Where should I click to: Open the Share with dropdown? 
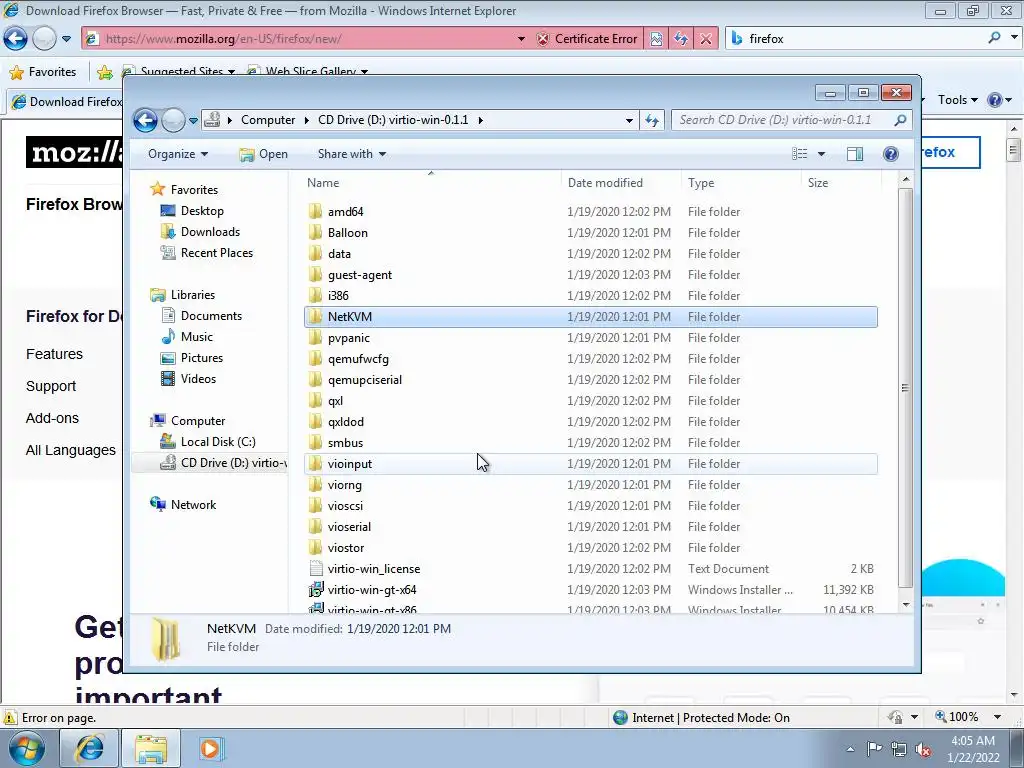351,154
